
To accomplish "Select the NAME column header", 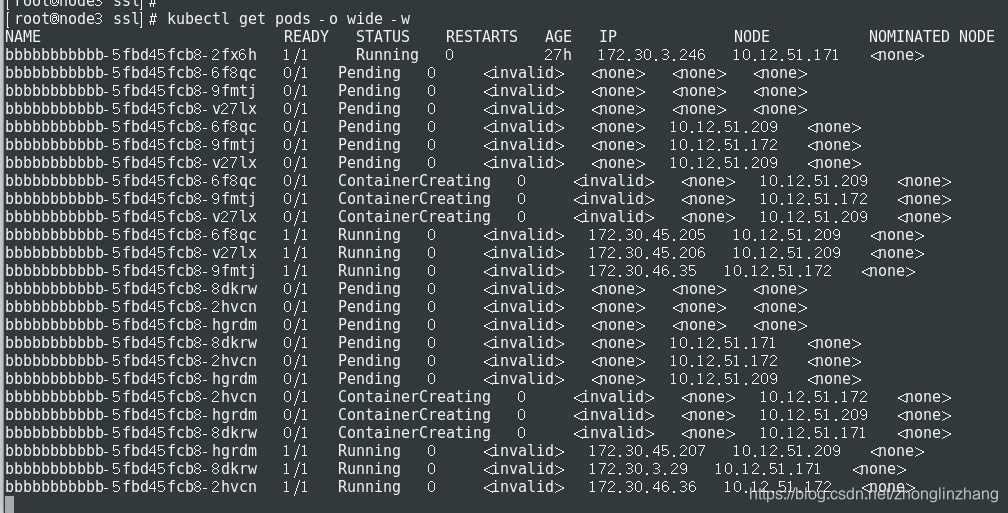I will pyautogui.click(x=23, y=37).
